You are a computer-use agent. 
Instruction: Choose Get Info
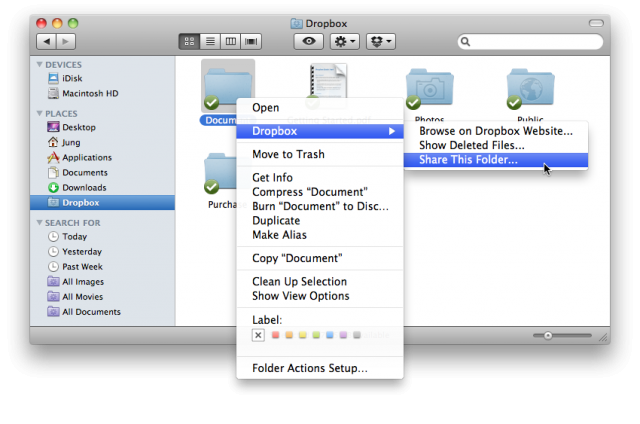coord(320,178)
